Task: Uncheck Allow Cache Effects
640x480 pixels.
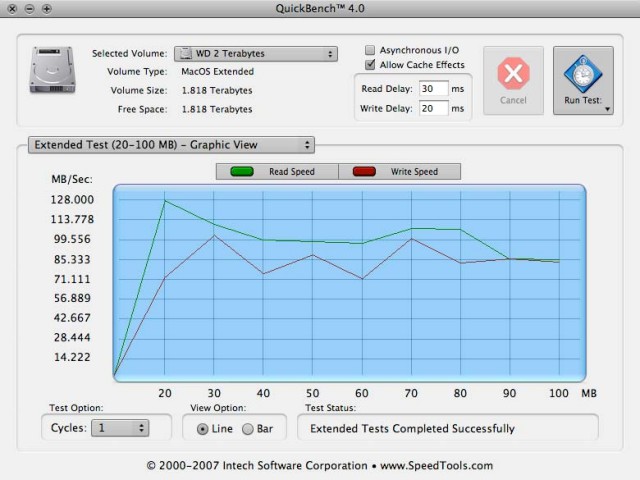Action: tap(370, 65)
